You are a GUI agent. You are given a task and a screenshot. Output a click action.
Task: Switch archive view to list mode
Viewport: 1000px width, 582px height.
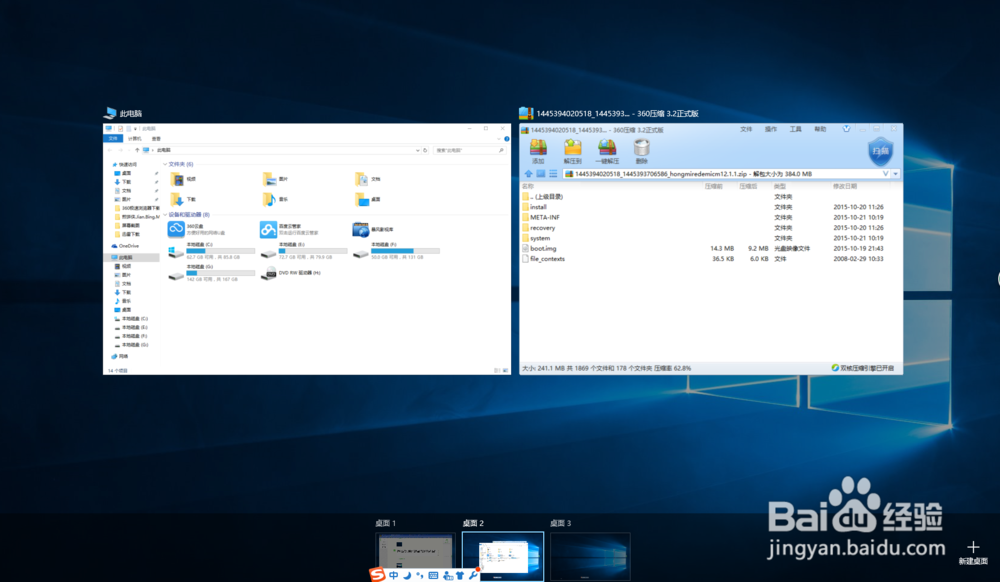point(553,172)
